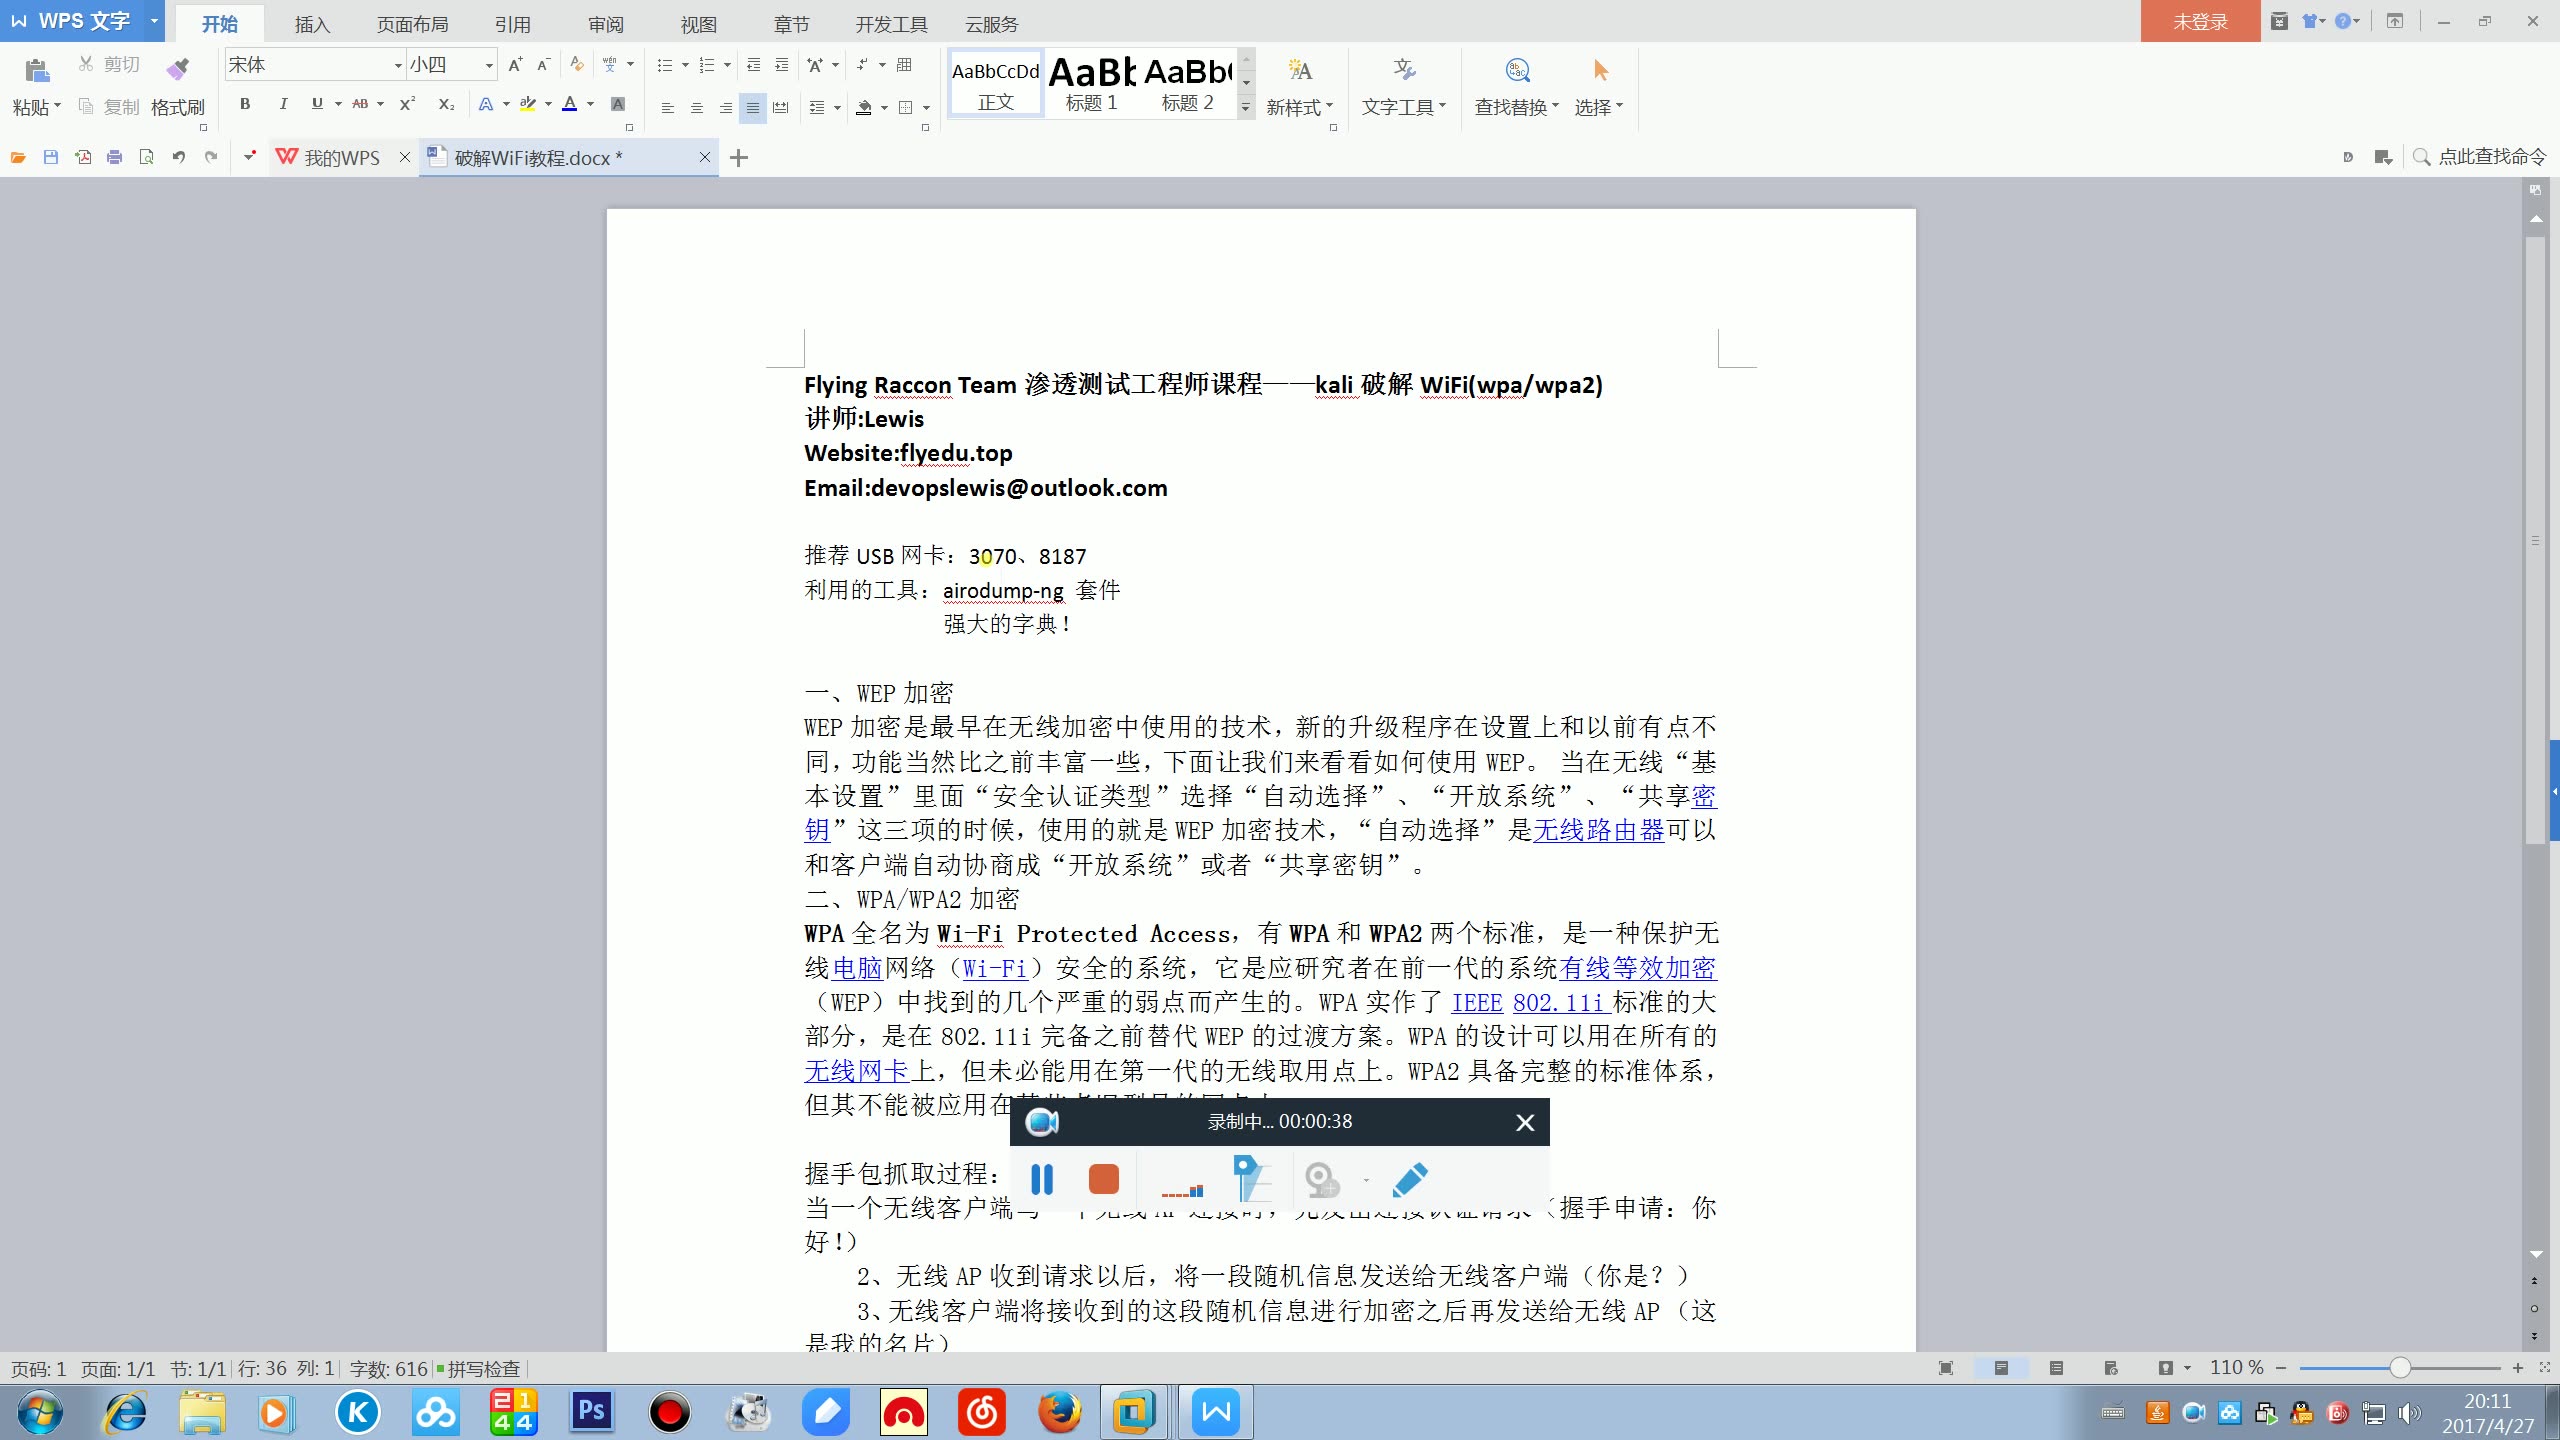Click the print icon in quick toolbar
The height and width of the screenshot is (1440, 2560).
pos(115,157)
